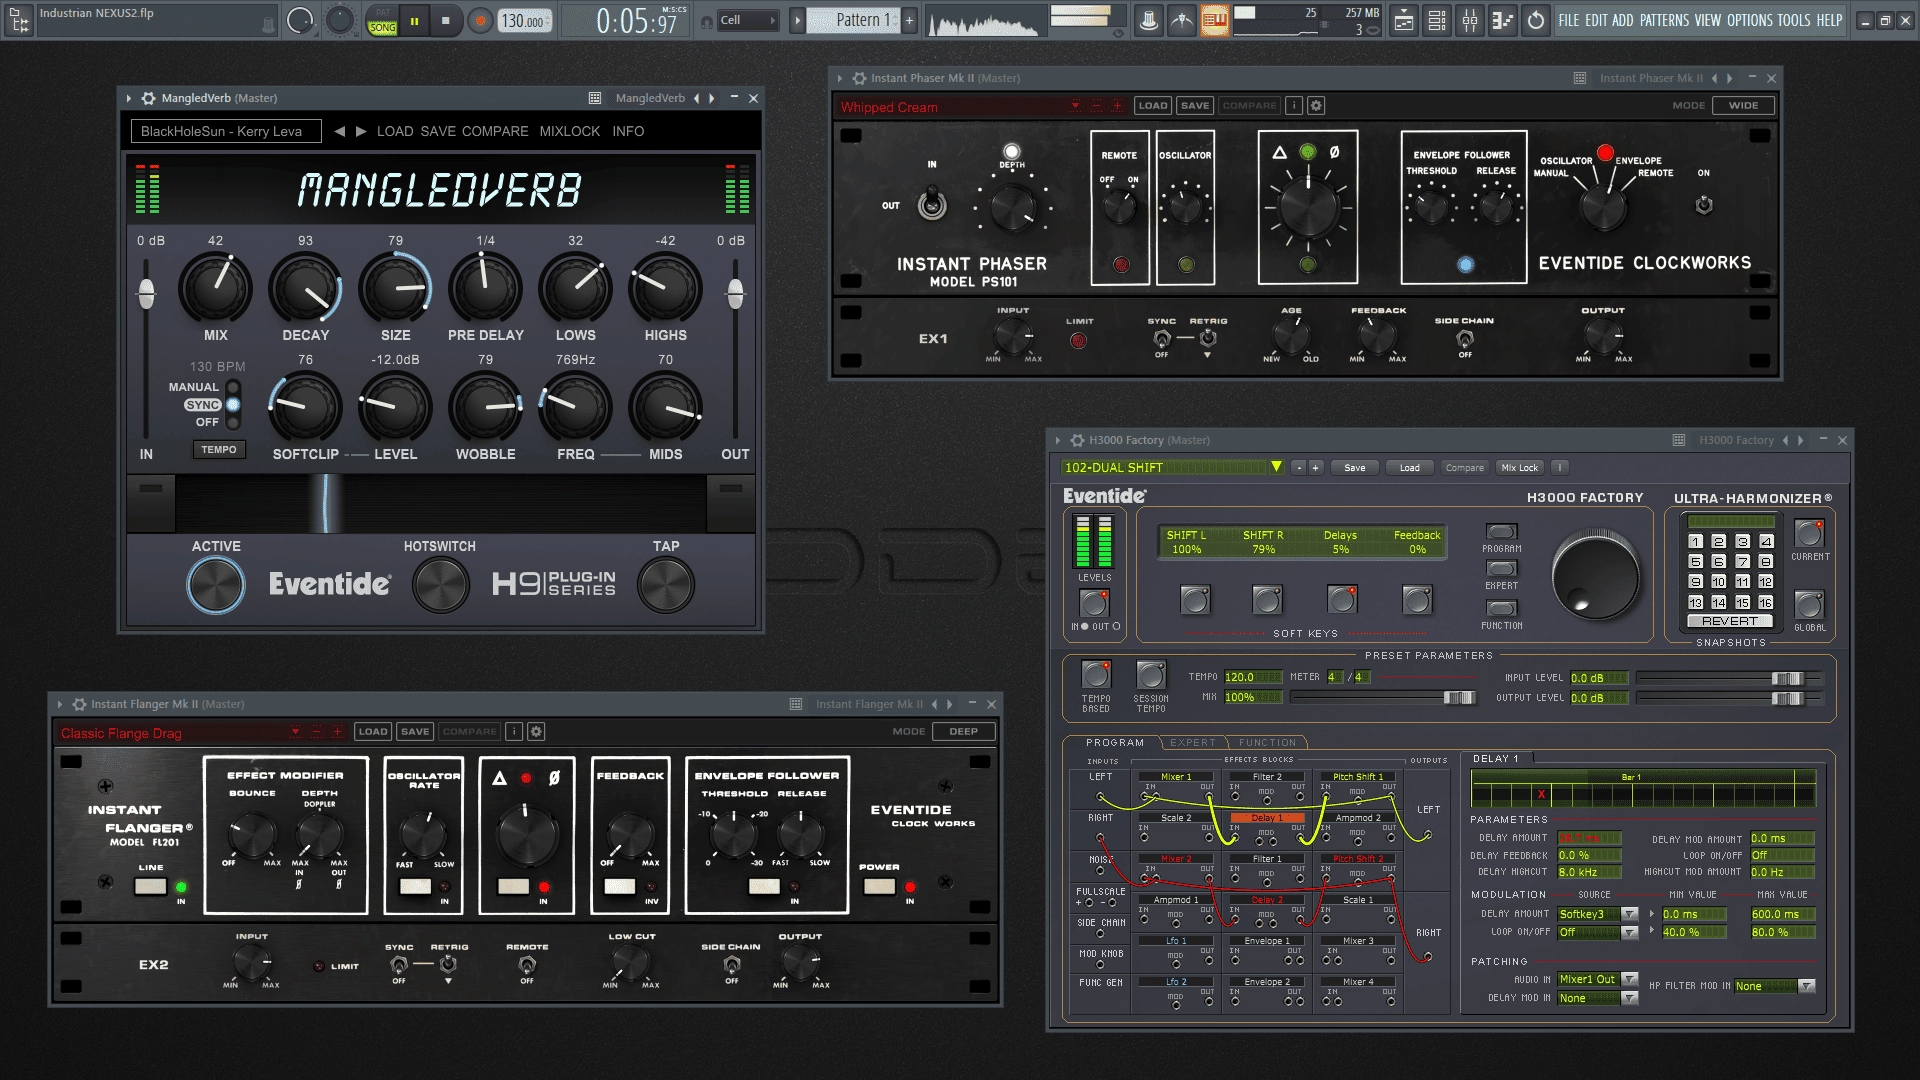Flip Instant Phaser IN/OUT toggle switch
The height and width of the screenshot is (1080, 1920).
[932, 203]
